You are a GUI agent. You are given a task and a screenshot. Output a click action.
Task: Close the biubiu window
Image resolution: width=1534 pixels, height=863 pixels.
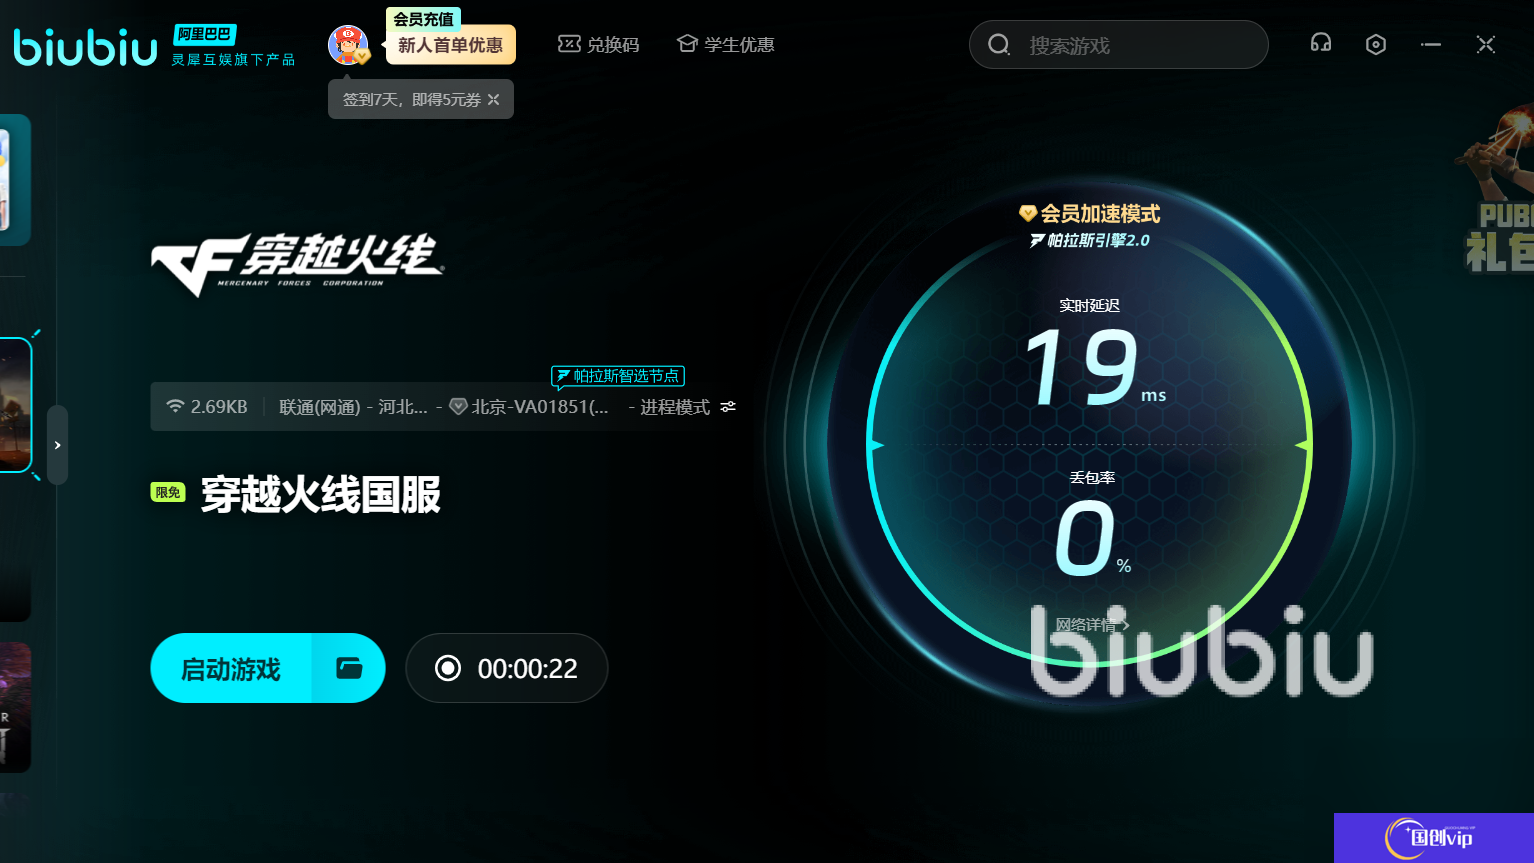1486,44
